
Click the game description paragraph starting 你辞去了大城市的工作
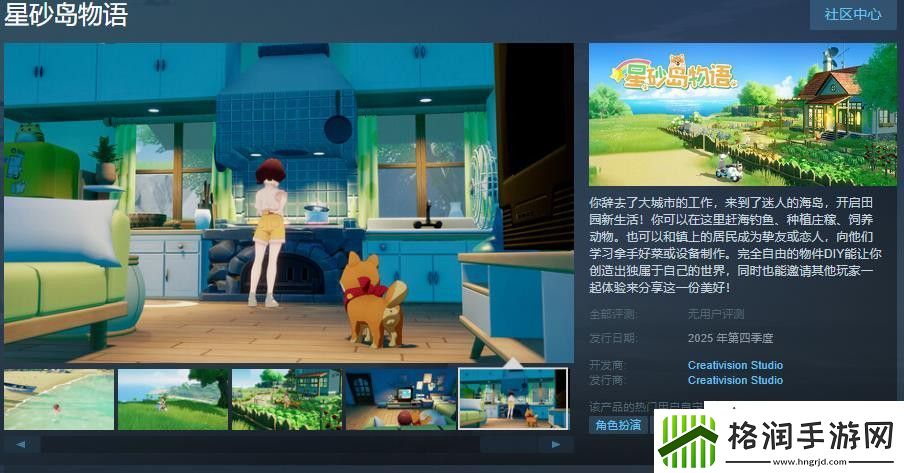[735, 245]
